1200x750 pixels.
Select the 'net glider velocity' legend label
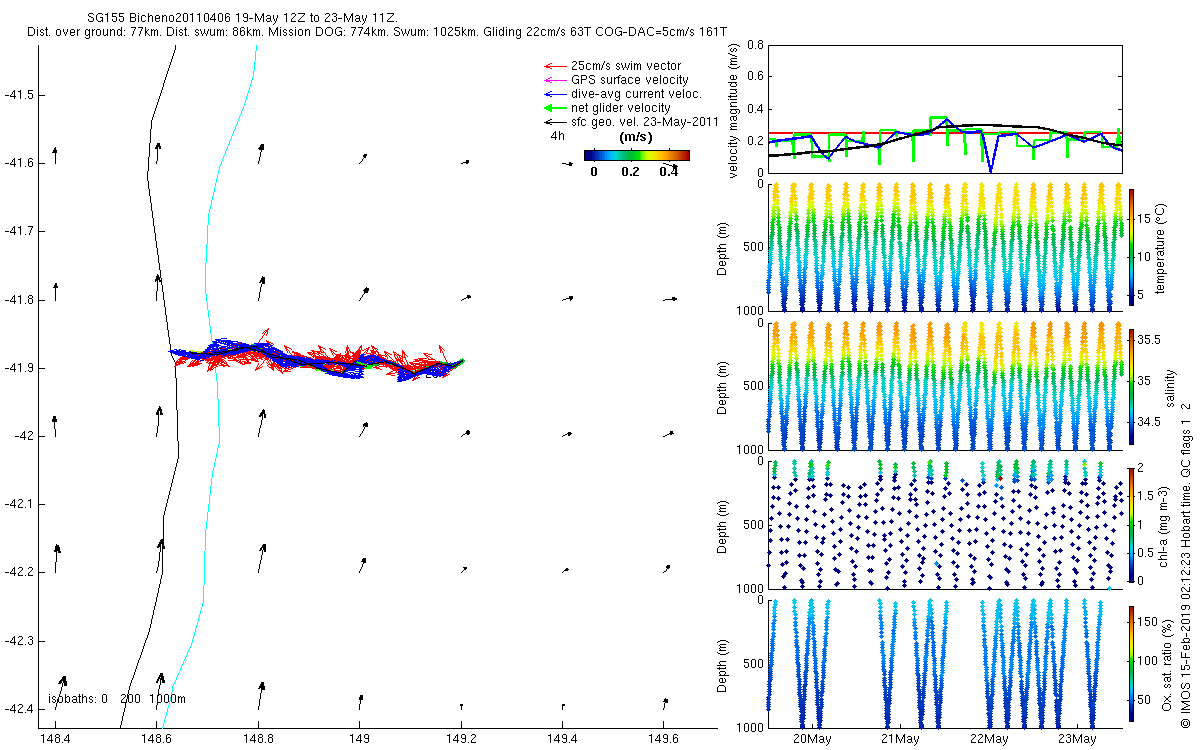[620, 108]
